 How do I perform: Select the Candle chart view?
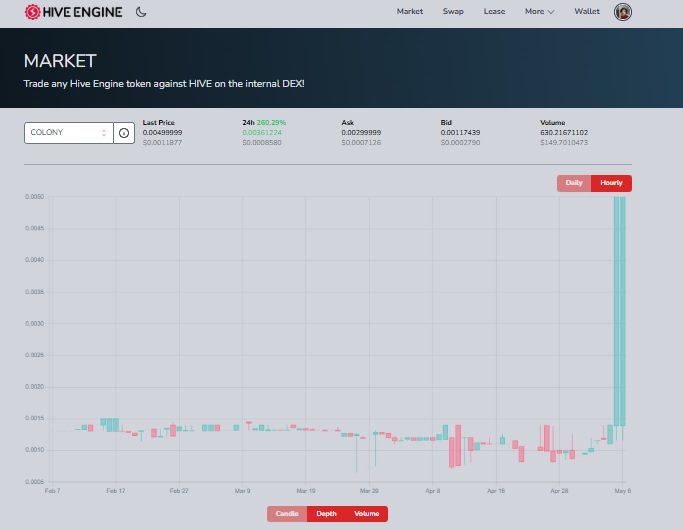click(x=287, y=514)
